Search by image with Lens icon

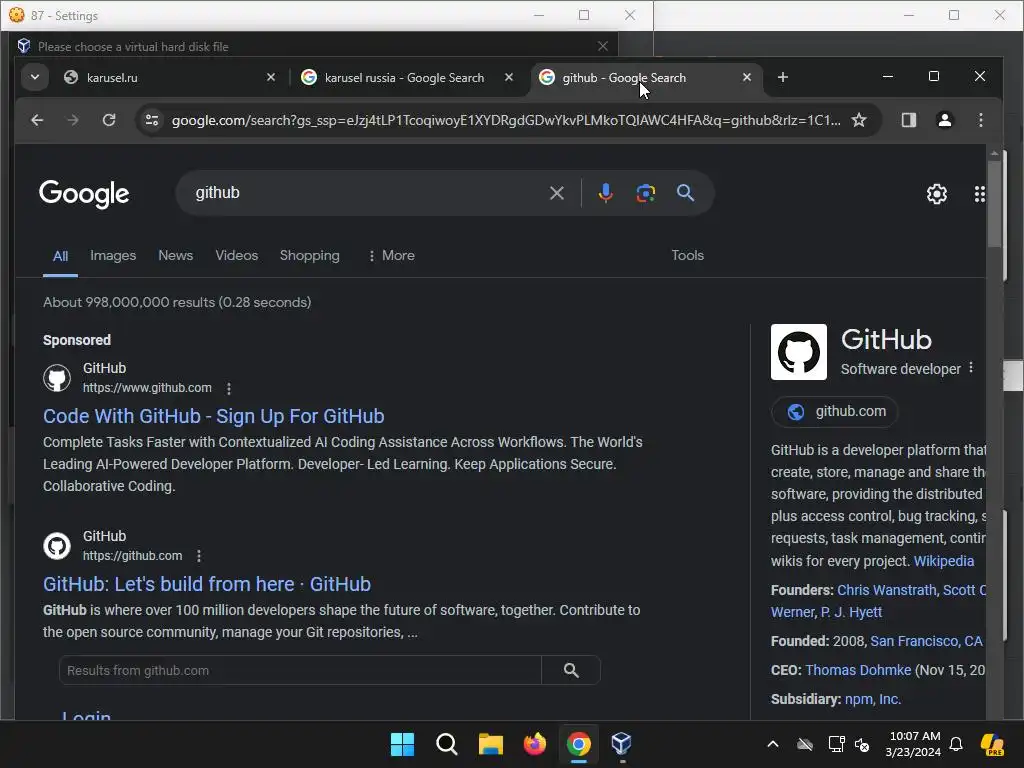click(x=645, y=193)
